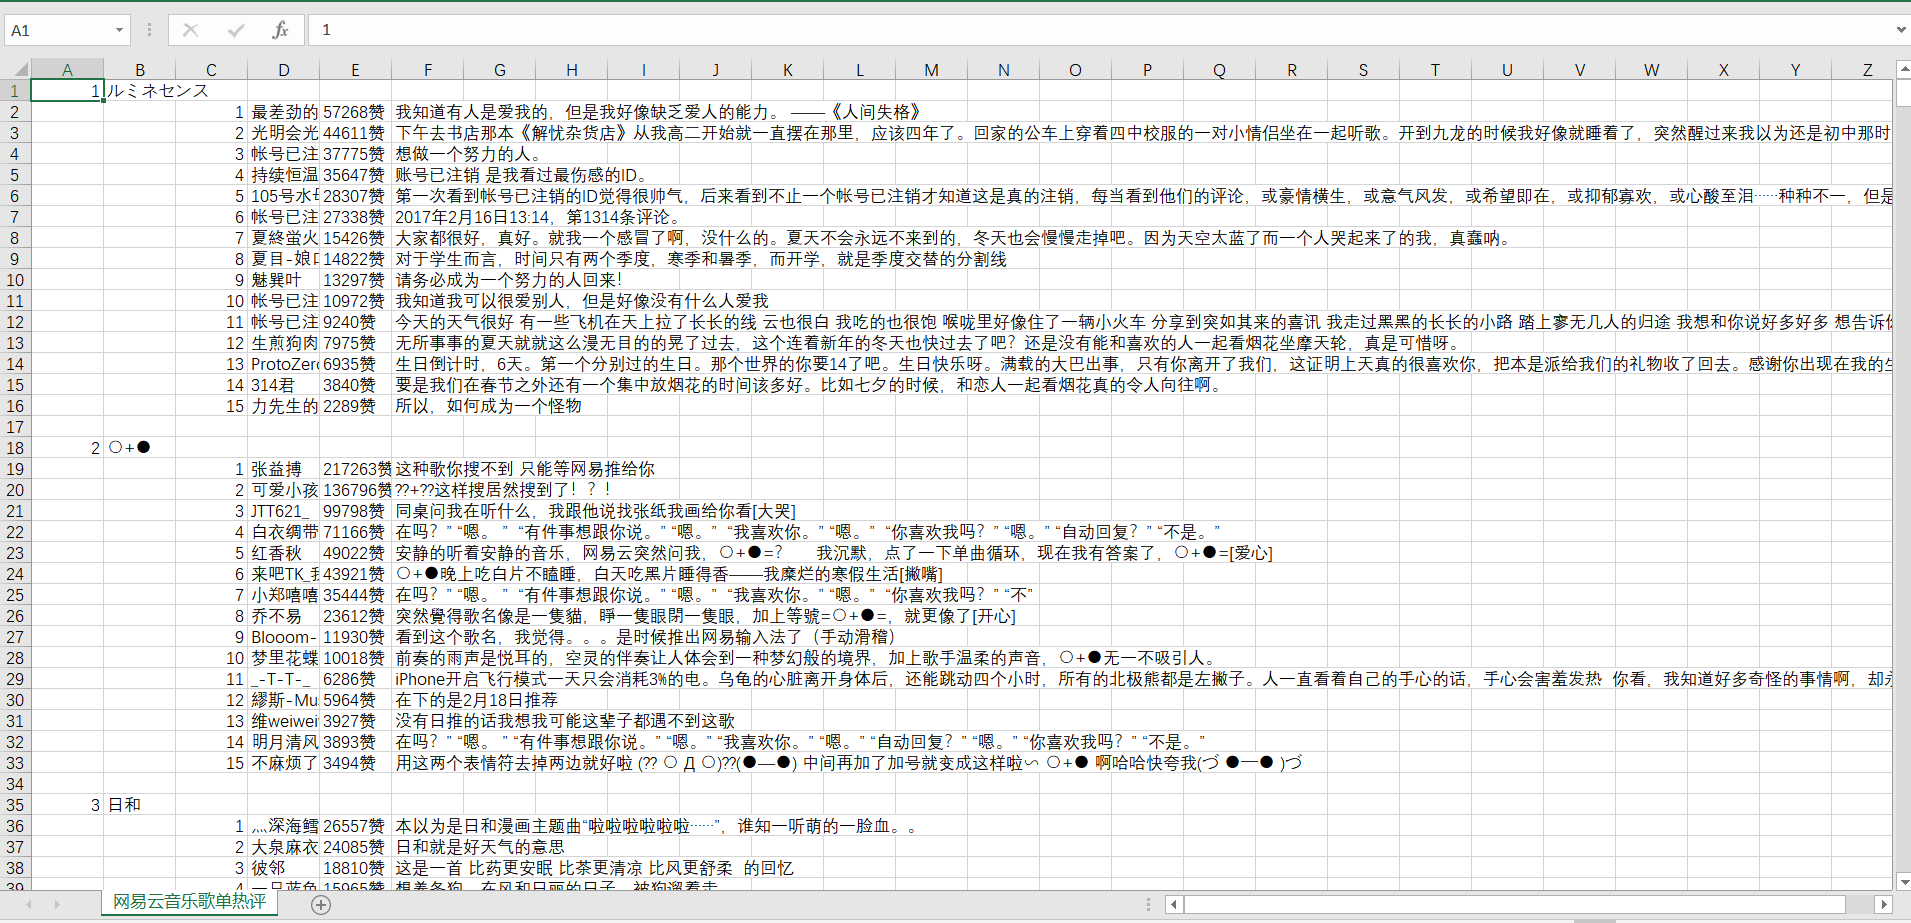The width and height of the screenshot is (1911, 923).
Task: Click cell with 乔不易
Action: click(284, 616)
